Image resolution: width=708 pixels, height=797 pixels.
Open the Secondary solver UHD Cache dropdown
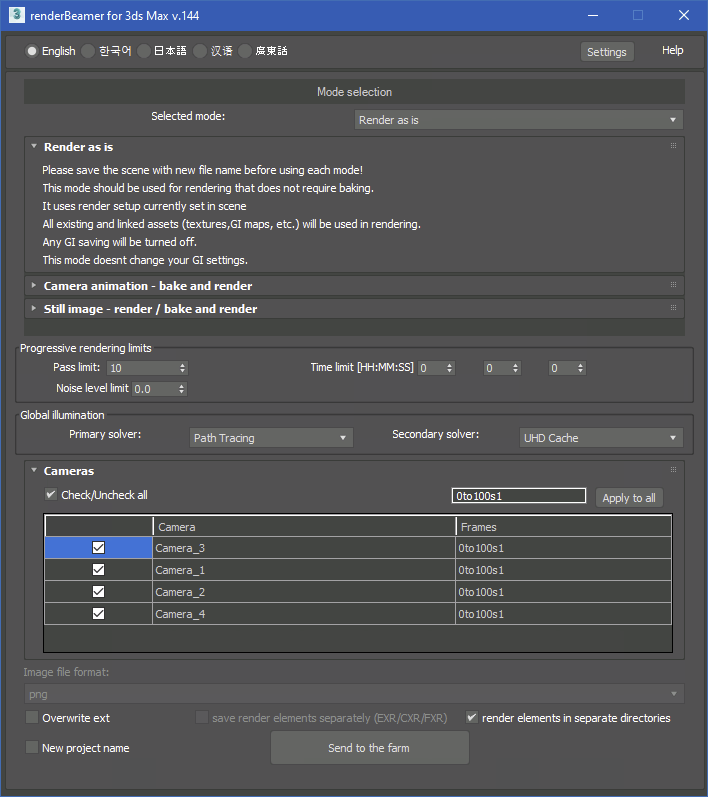(x=601, y=438)
